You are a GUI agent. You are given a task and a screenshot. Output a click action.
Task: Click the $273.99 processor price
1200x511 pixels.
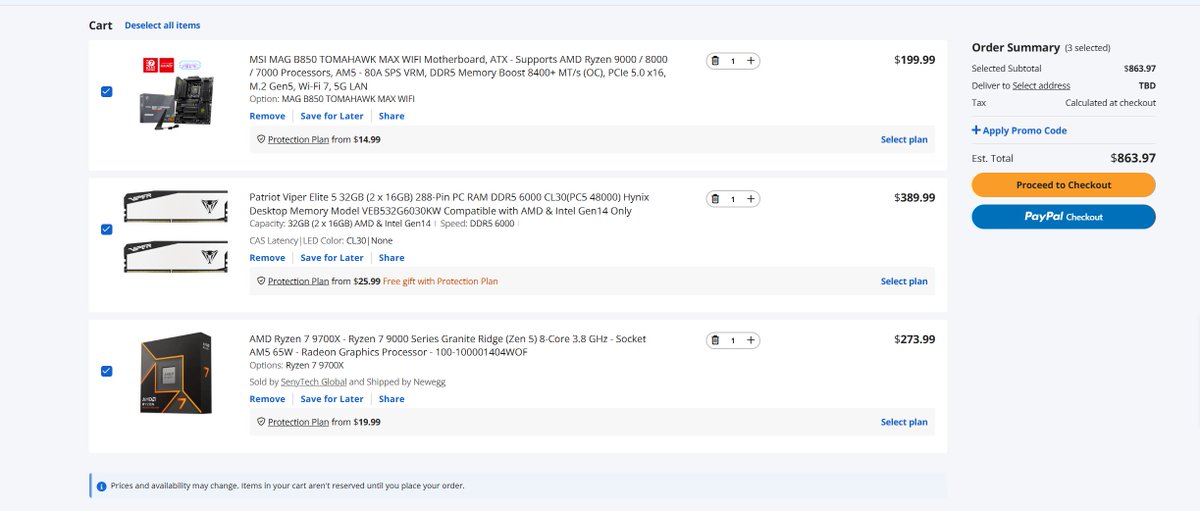(915, 339)
